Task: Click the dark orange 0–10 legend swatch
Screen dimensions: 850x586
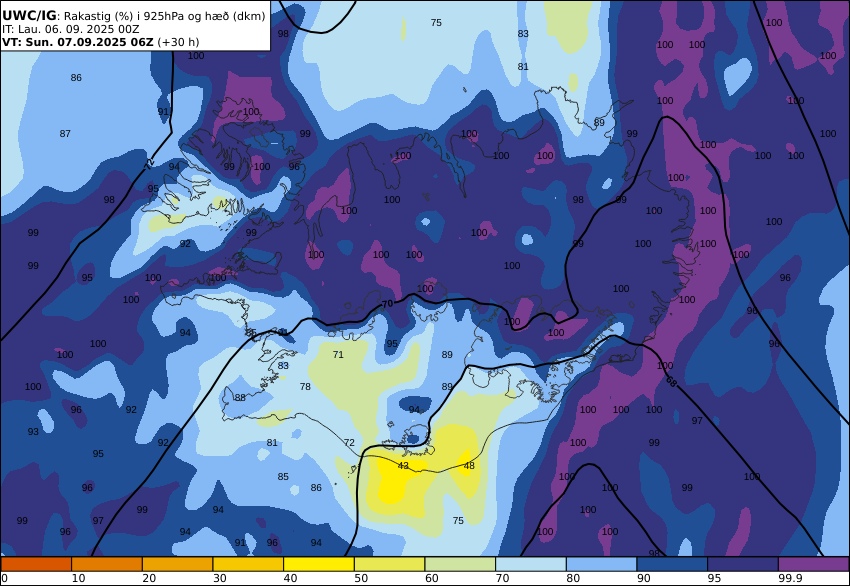Action: [36, 564]
